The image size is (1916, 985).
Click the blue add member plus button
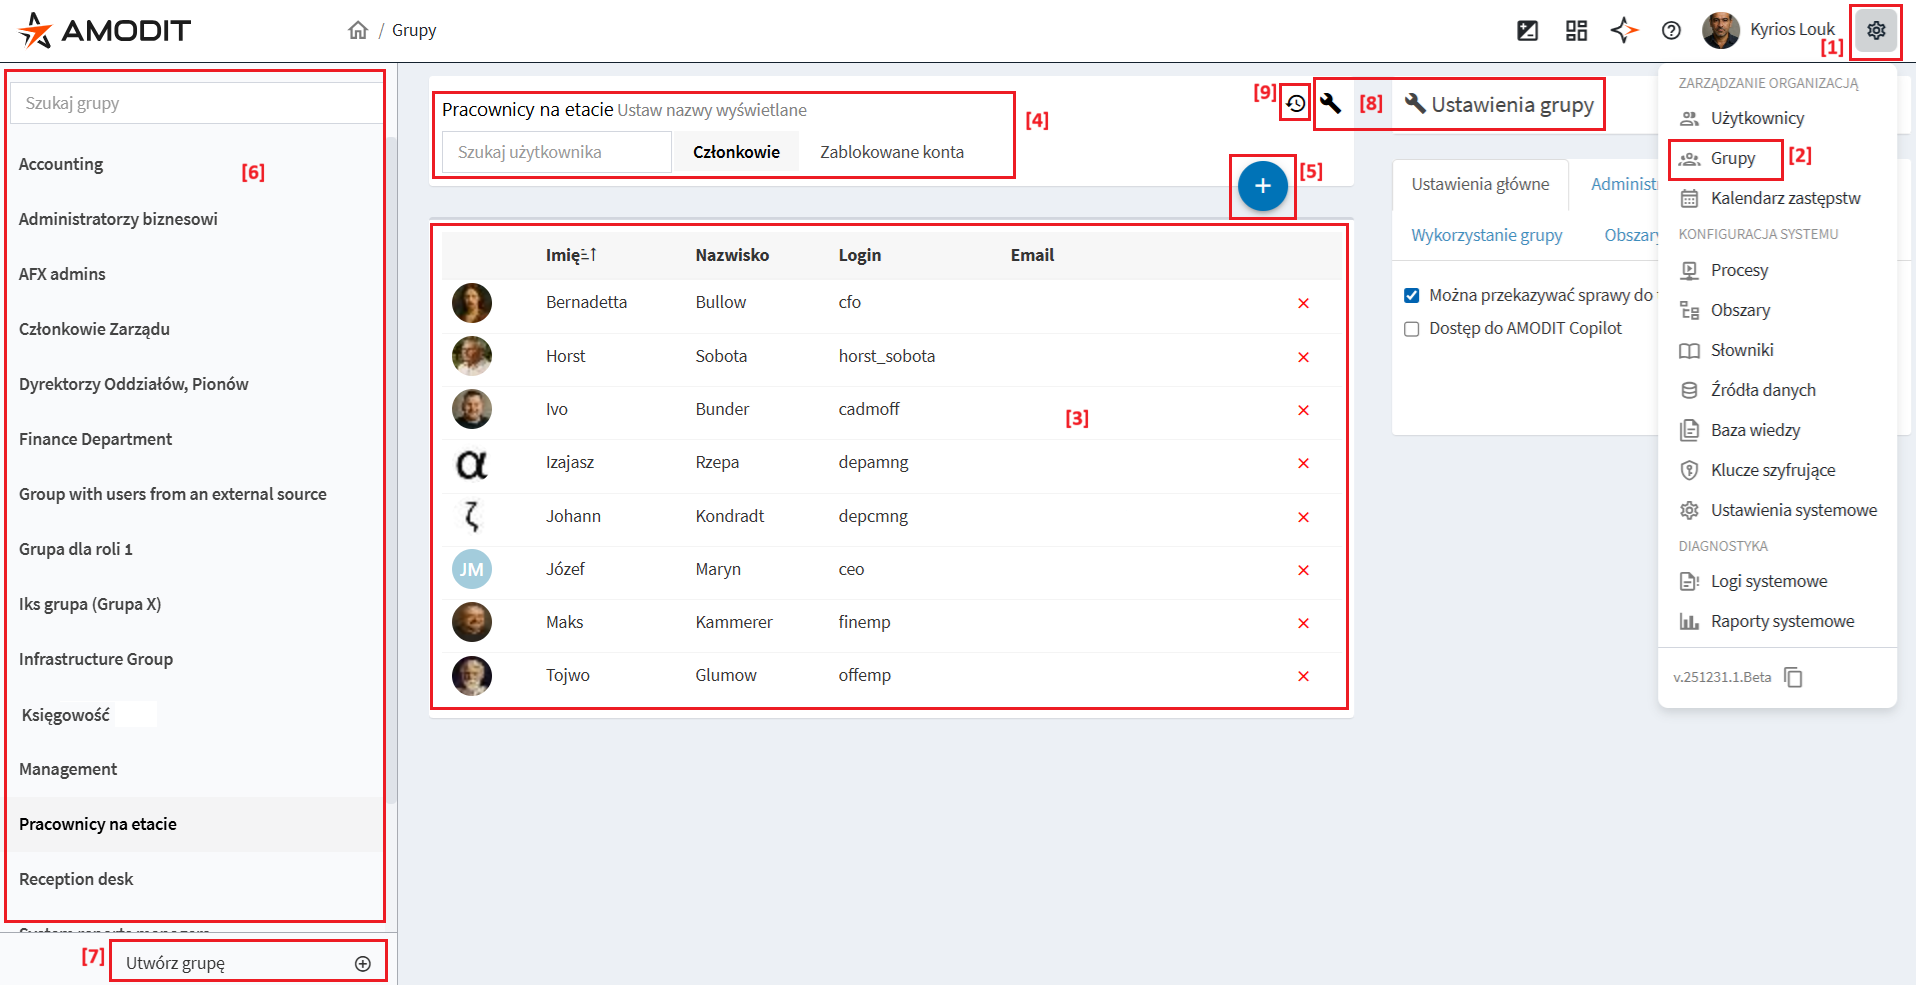pyautogui.click(x=1262, y=186)
